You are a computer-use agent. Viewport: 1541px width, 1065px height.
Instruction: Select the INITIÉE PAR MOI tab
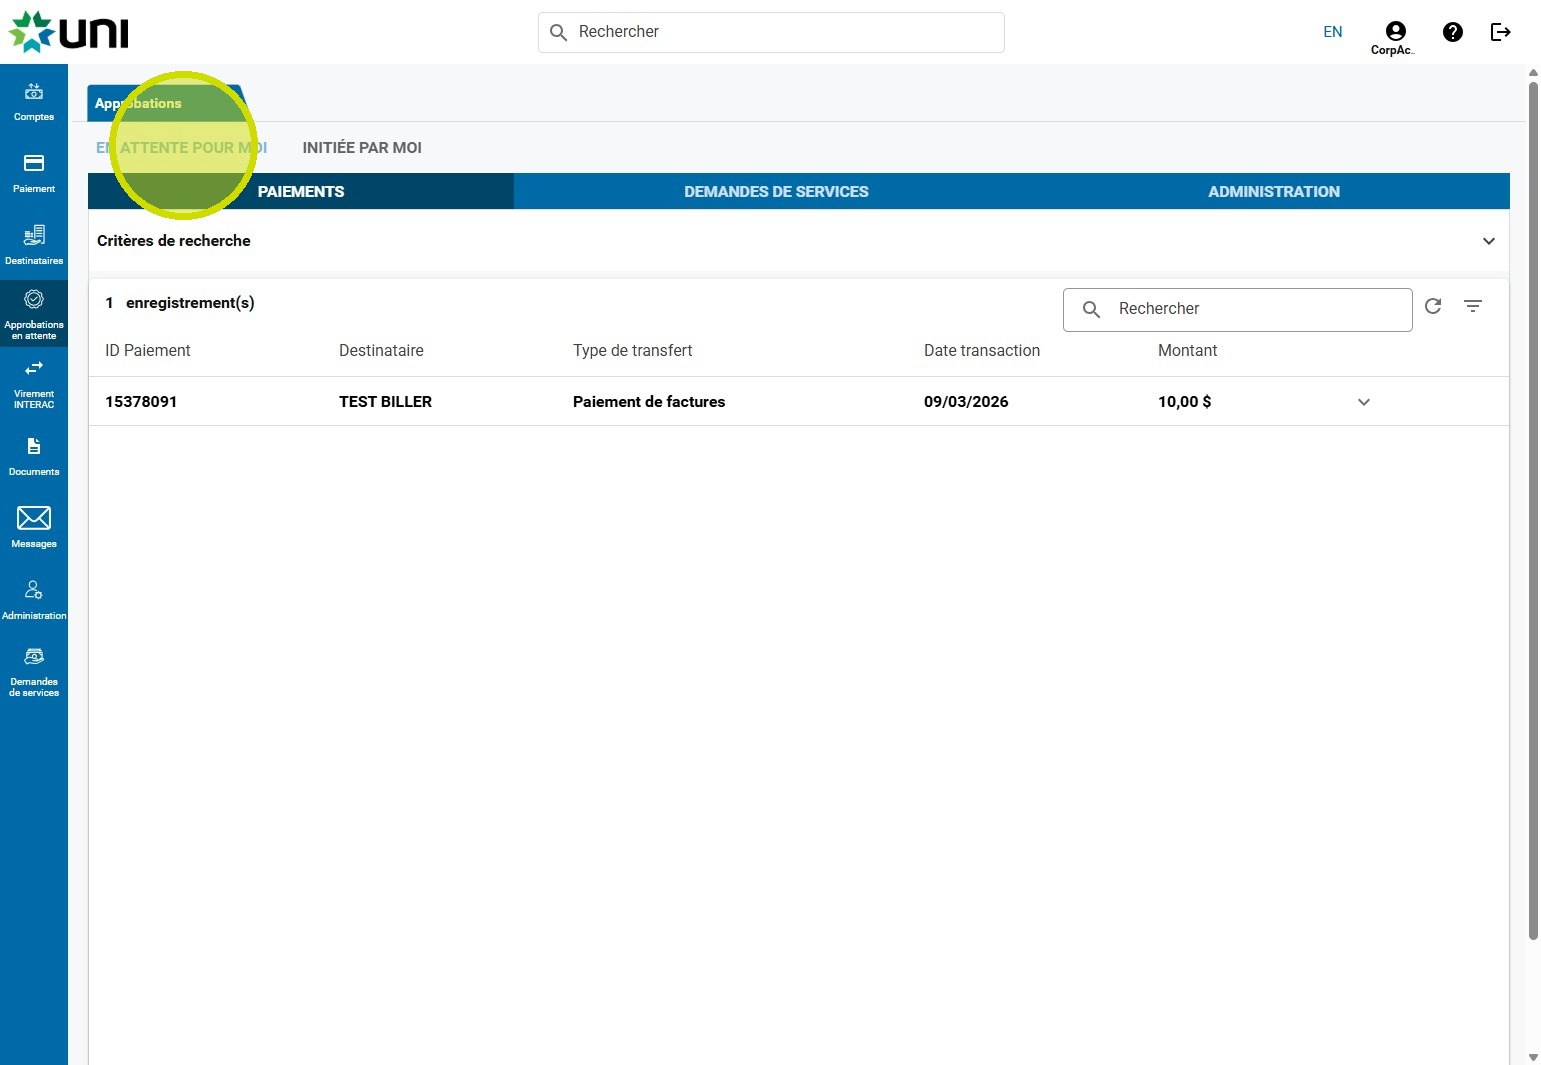coord(362,148)
